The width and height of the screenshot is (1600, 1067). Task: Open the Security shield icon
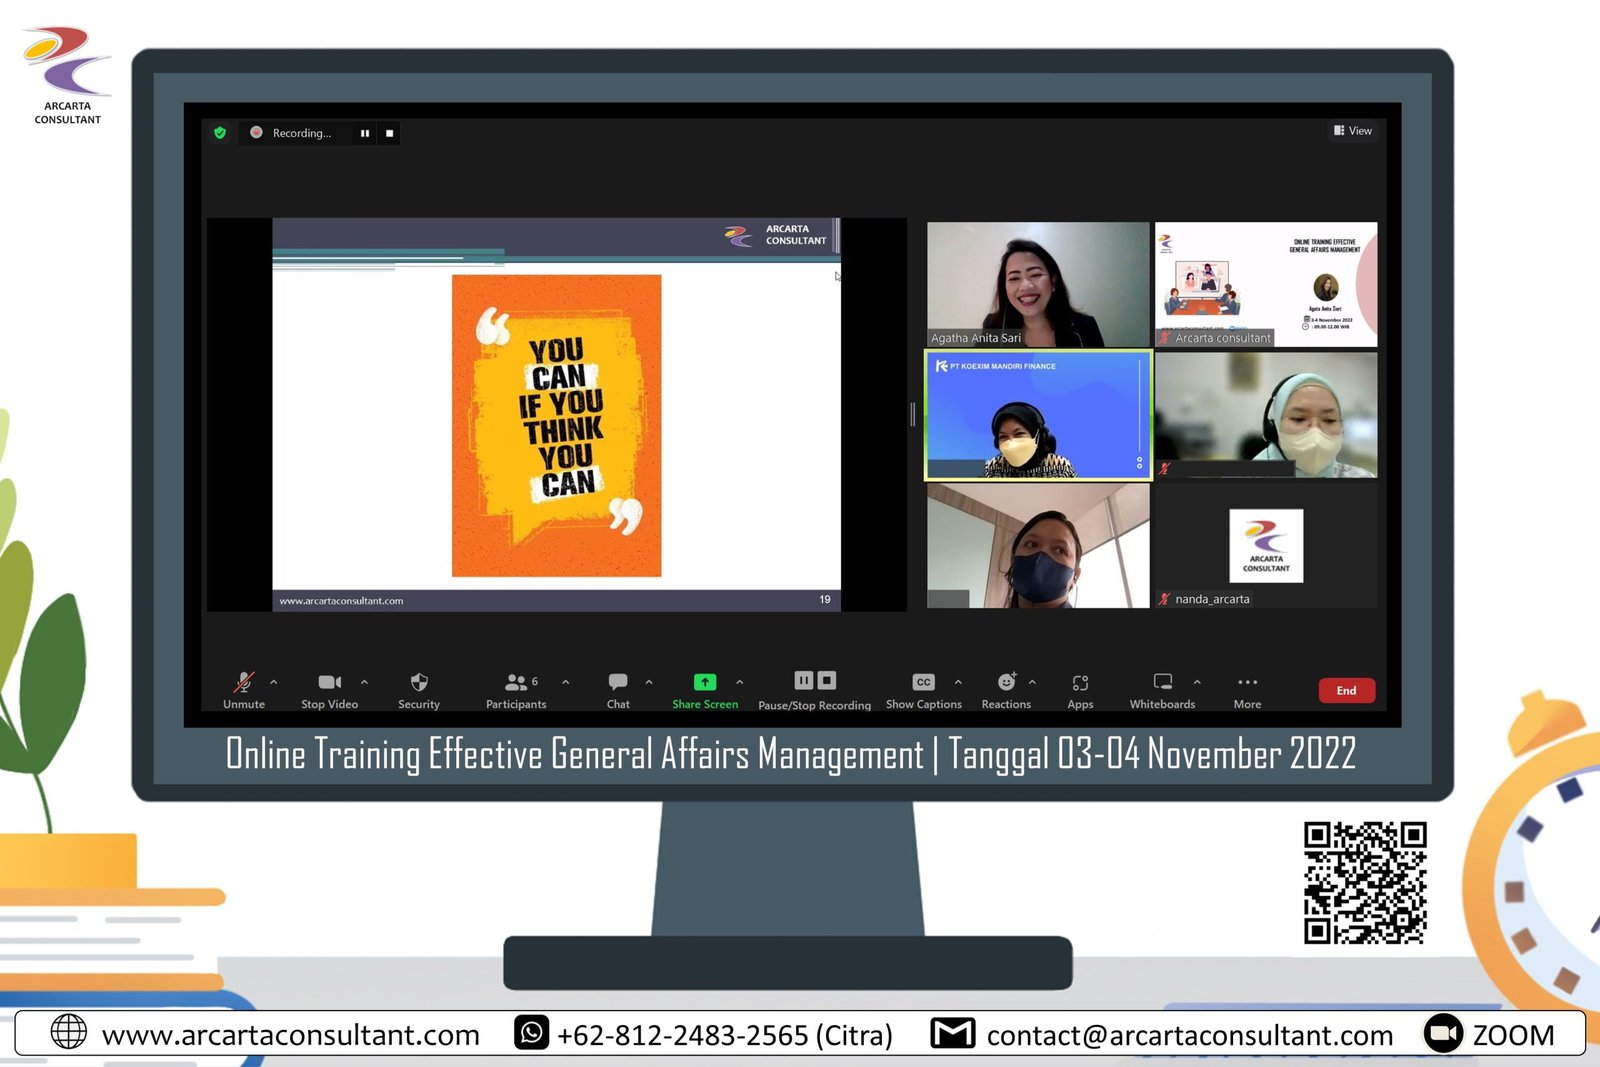(x=419, y=683)
